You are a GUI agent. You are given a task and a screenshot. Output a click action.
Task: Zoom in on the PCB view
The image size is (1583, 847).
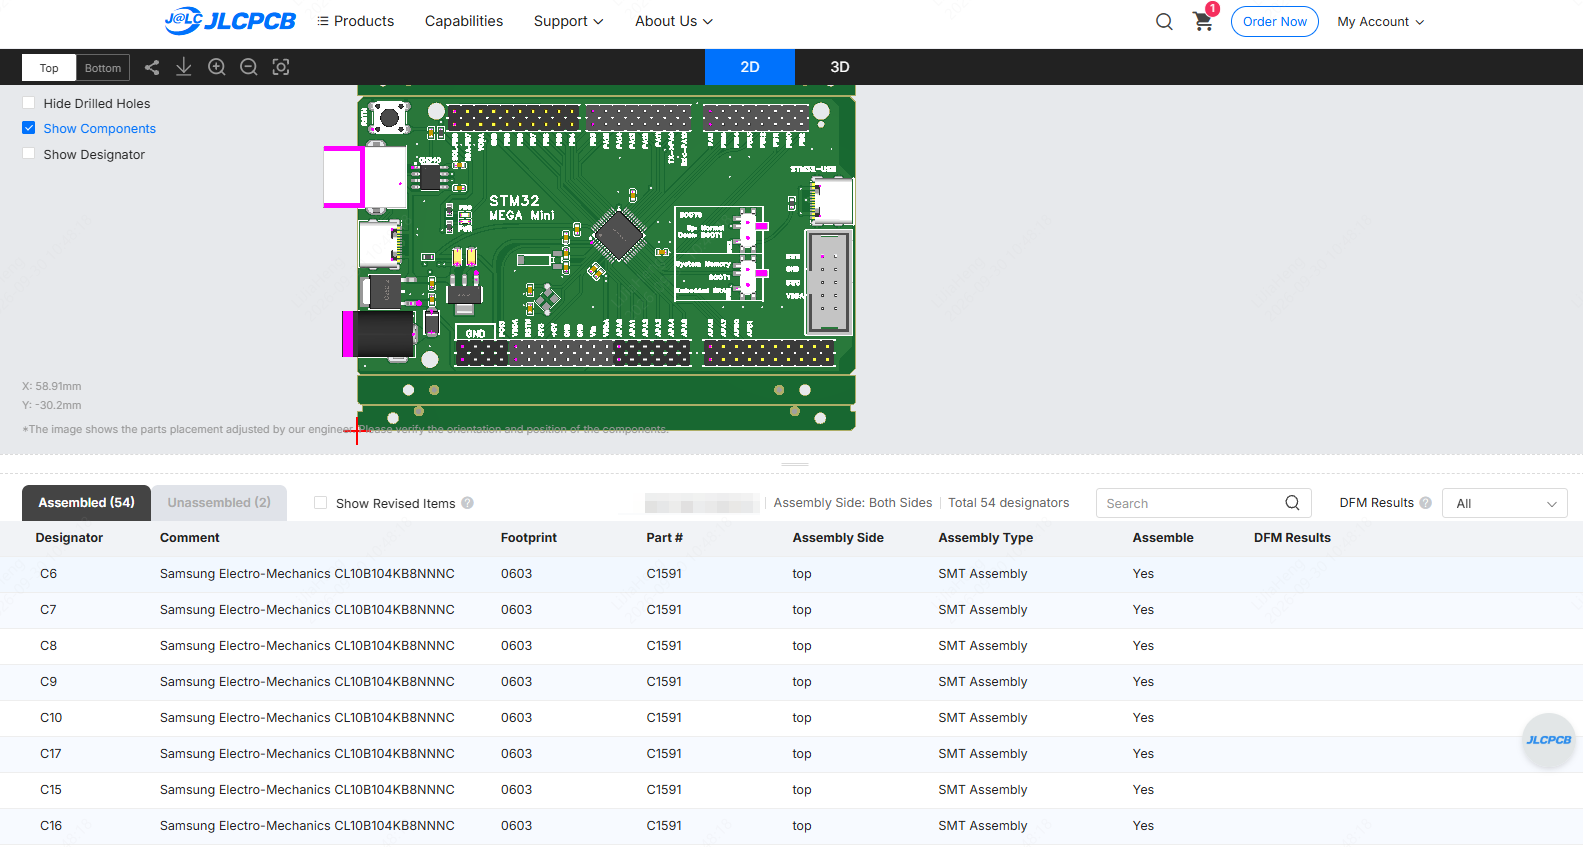click(x=216, y=67)
